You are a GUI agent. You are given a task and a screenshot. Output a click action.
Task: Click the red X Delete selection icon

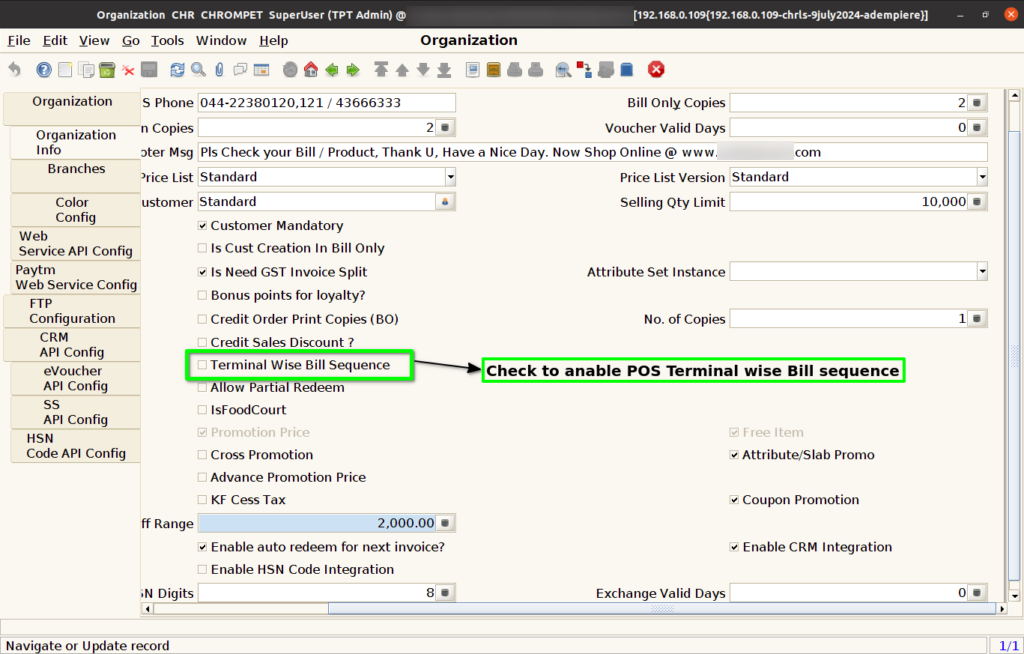[x=128, y=70]
